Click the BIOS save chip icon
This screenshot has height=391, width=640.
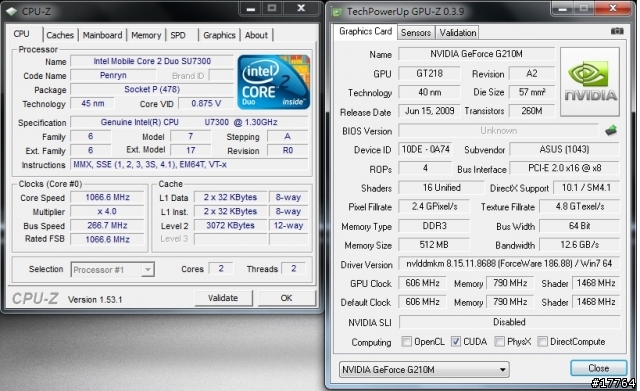click(x=611, y=131)
